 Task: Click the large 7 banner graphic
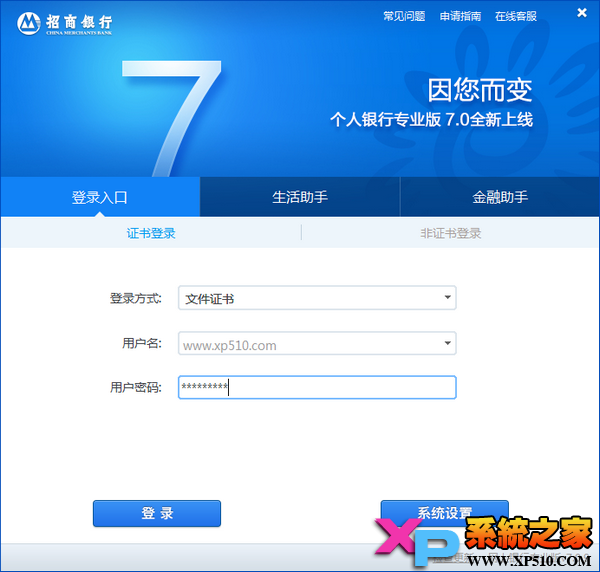pyautogui.click(x=171, y=119)
